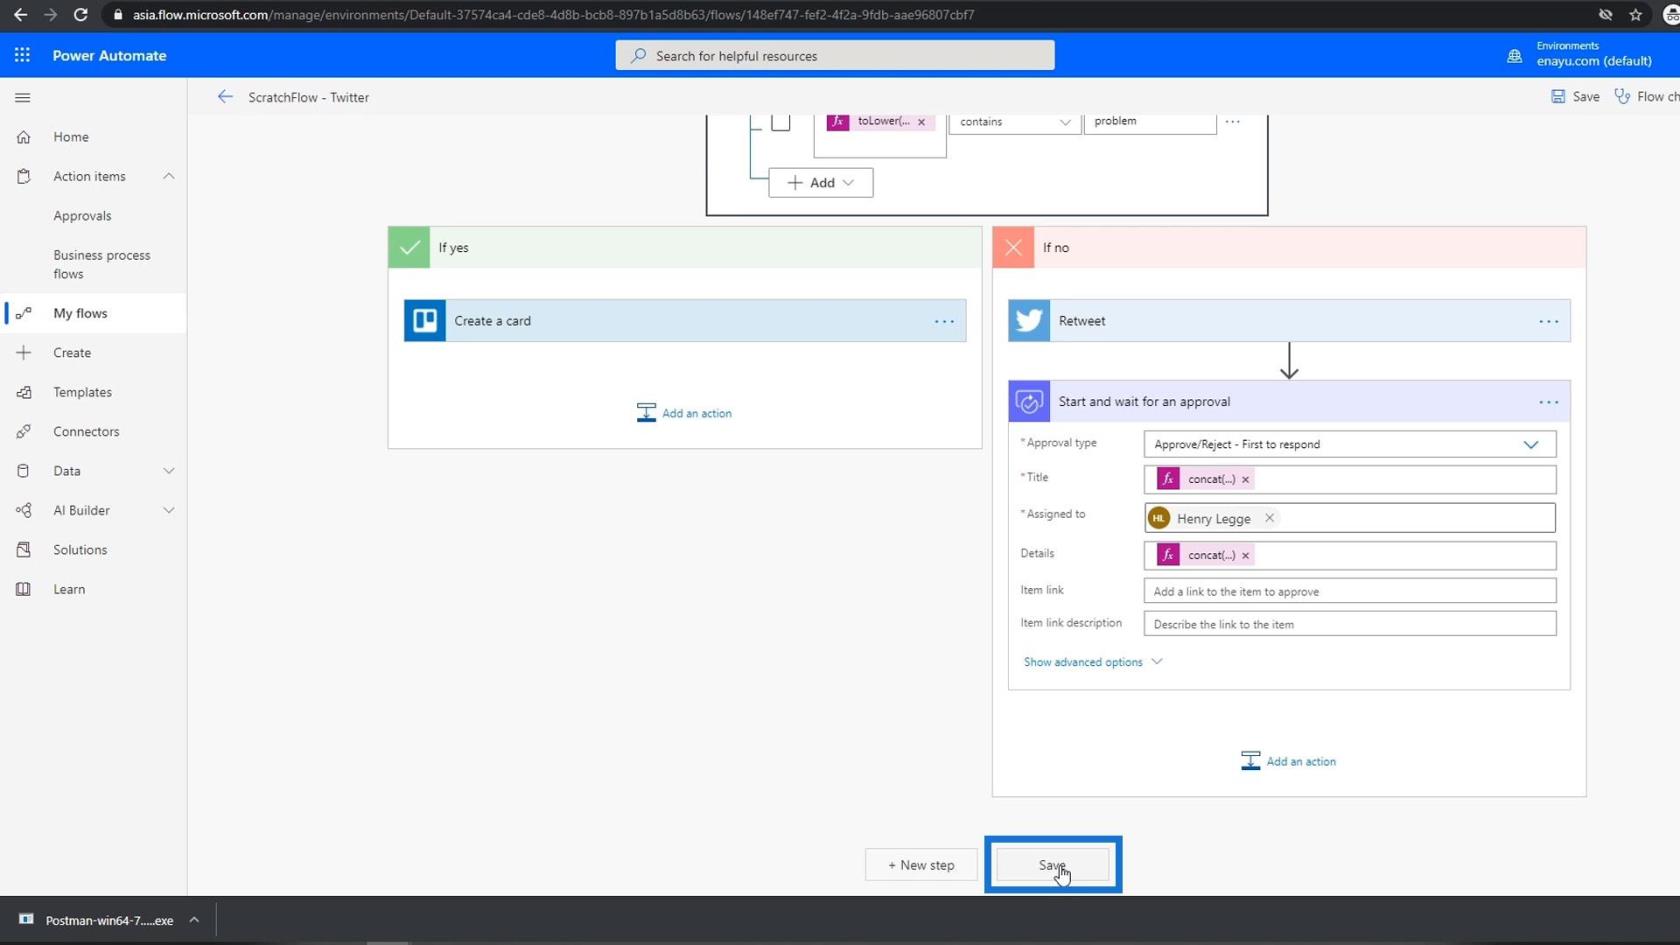Click the bottom Save button
Screen dimensions: 1680x945
tap(1052, 865)
